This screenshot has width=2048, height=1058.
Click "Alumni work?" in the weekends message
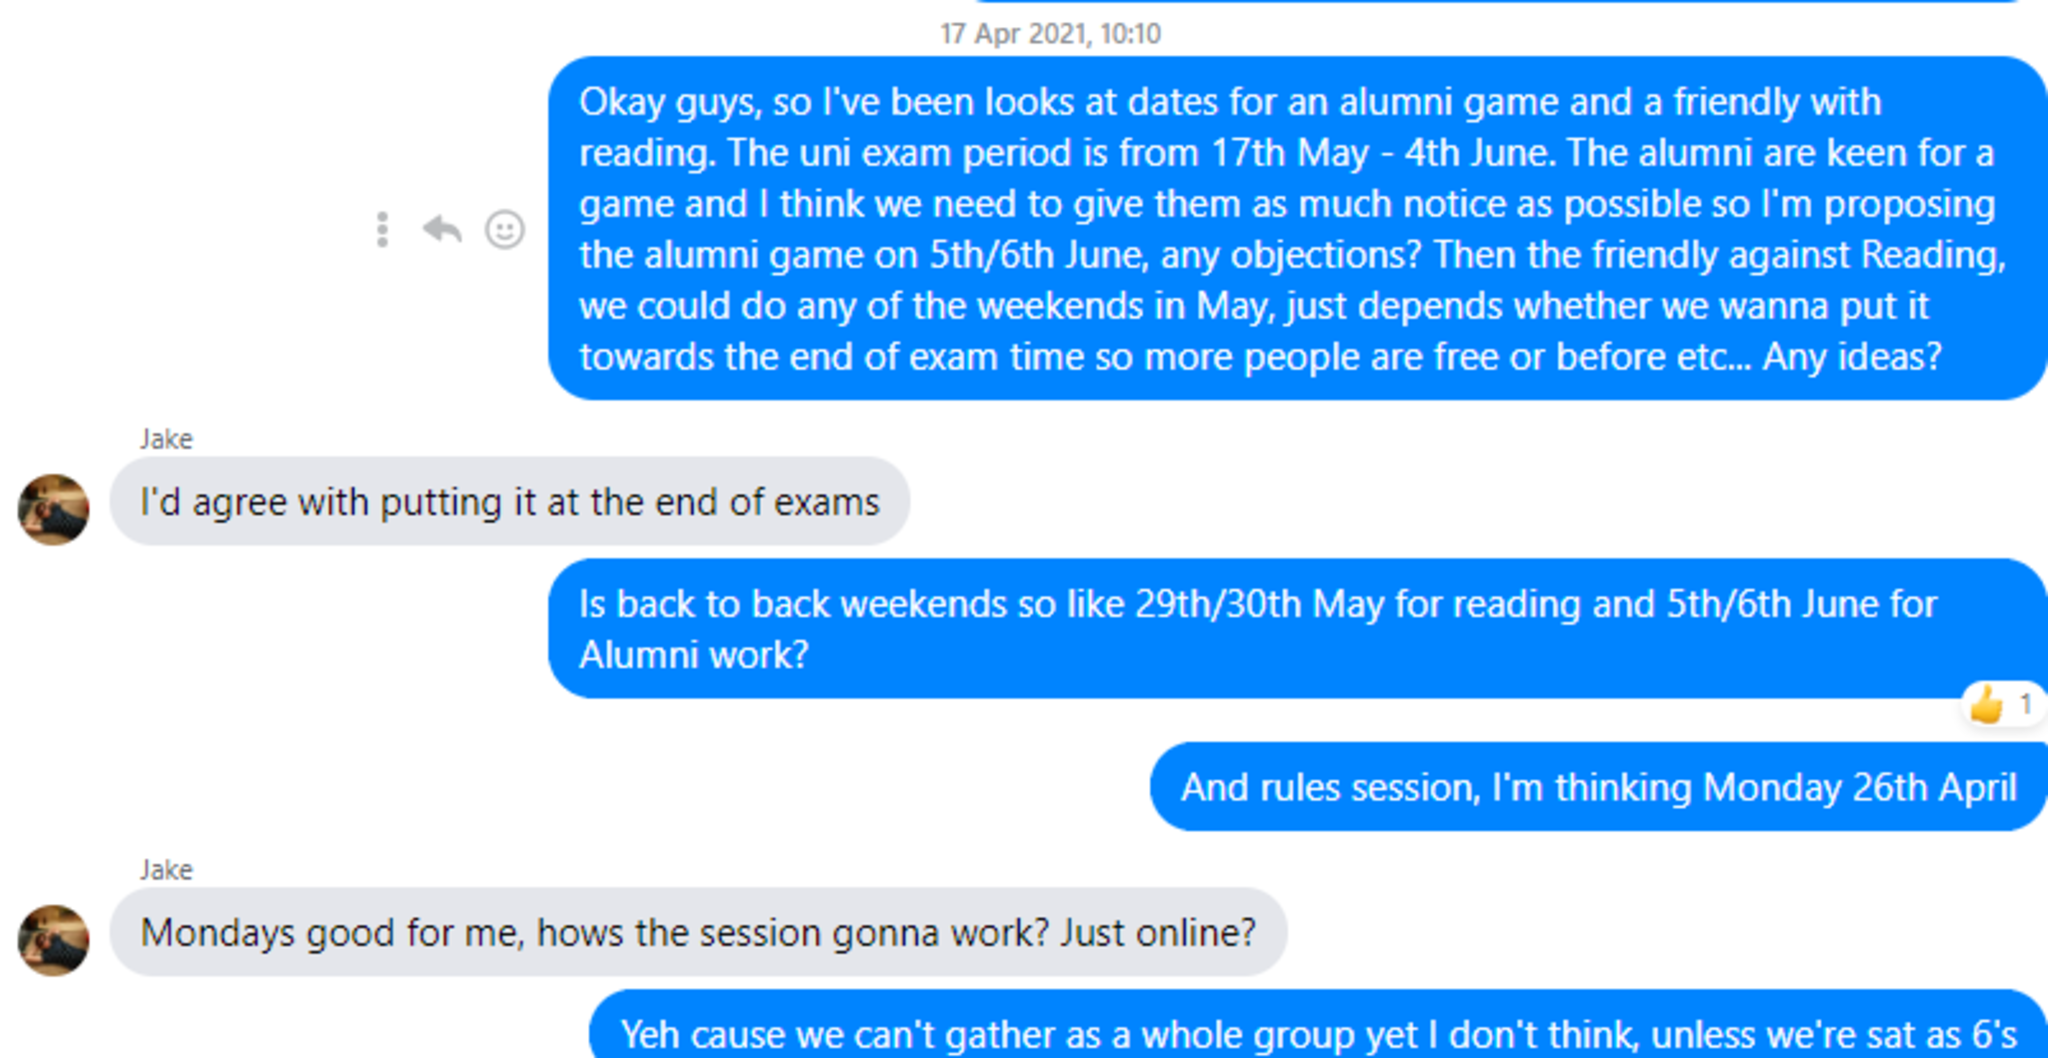(694, 655)
